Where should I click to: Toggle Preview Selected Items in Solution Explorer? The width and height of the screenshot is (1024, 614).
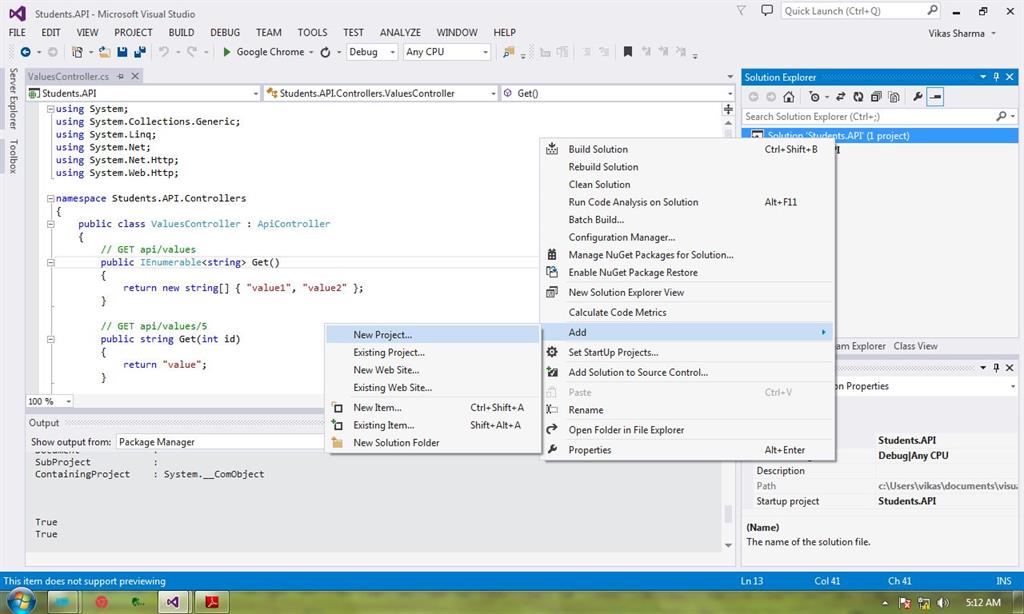pyautogui.click(x=936, y=97)
